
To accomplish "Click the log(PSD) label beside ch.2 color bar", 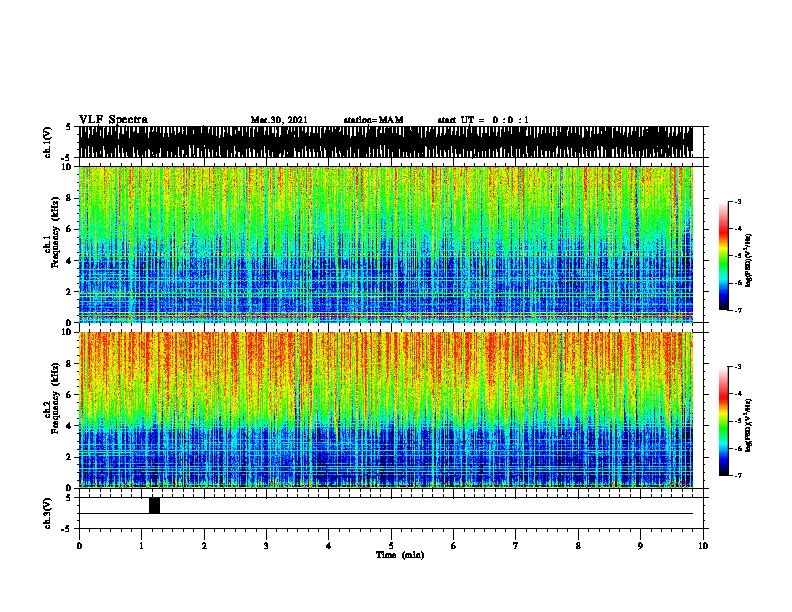I will pos(749,425).
